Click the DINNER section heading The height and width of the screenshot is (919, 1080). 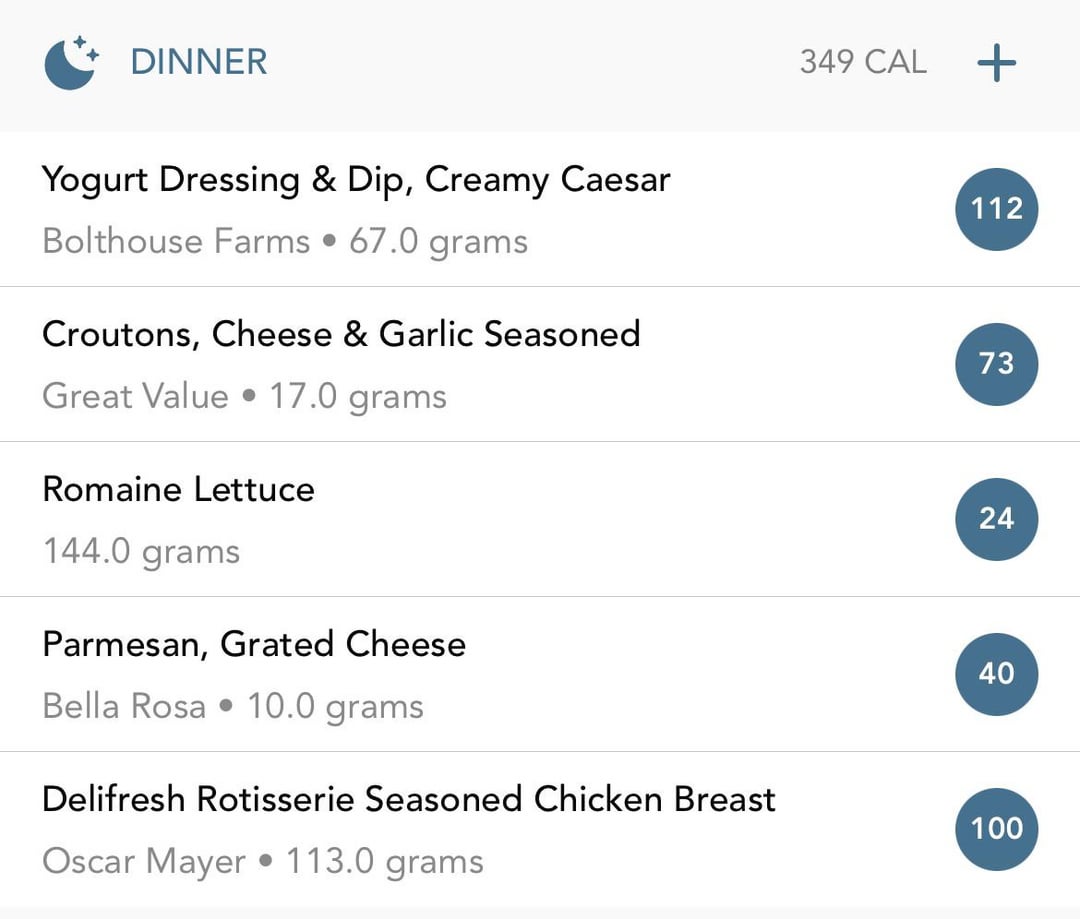[x=199, y=62]
